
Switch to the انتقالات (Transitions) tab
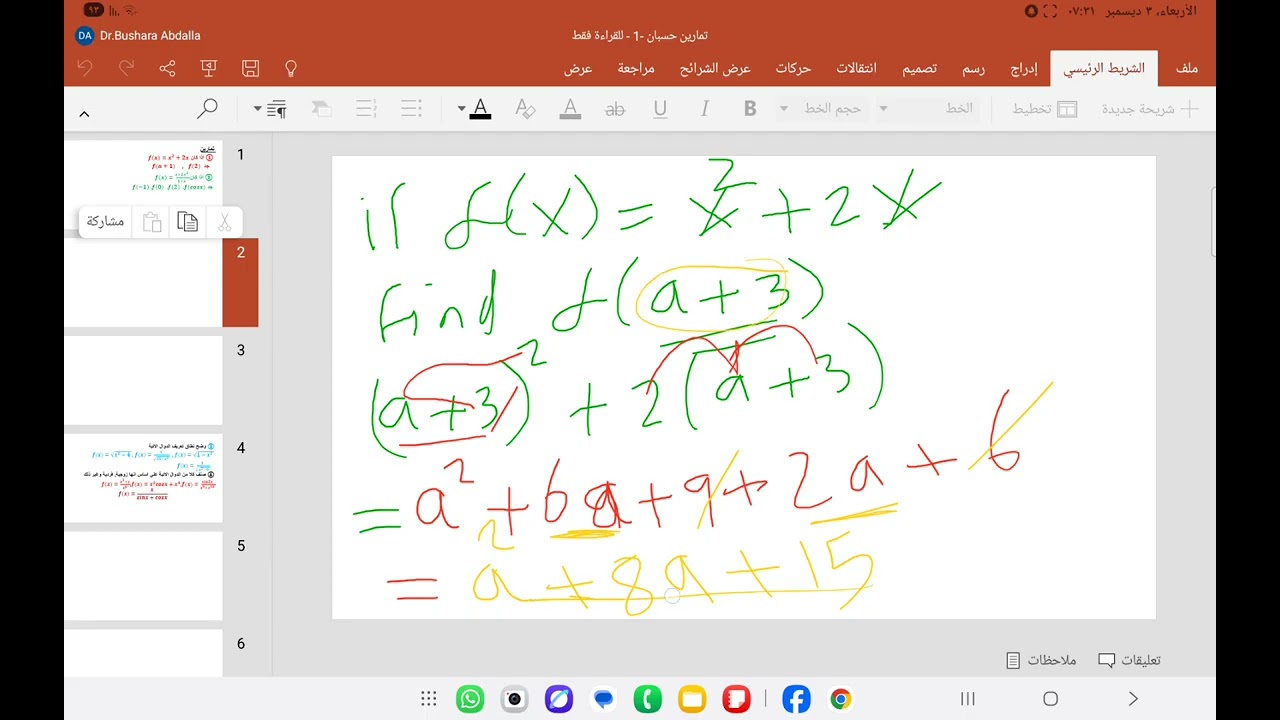point(856,68)
